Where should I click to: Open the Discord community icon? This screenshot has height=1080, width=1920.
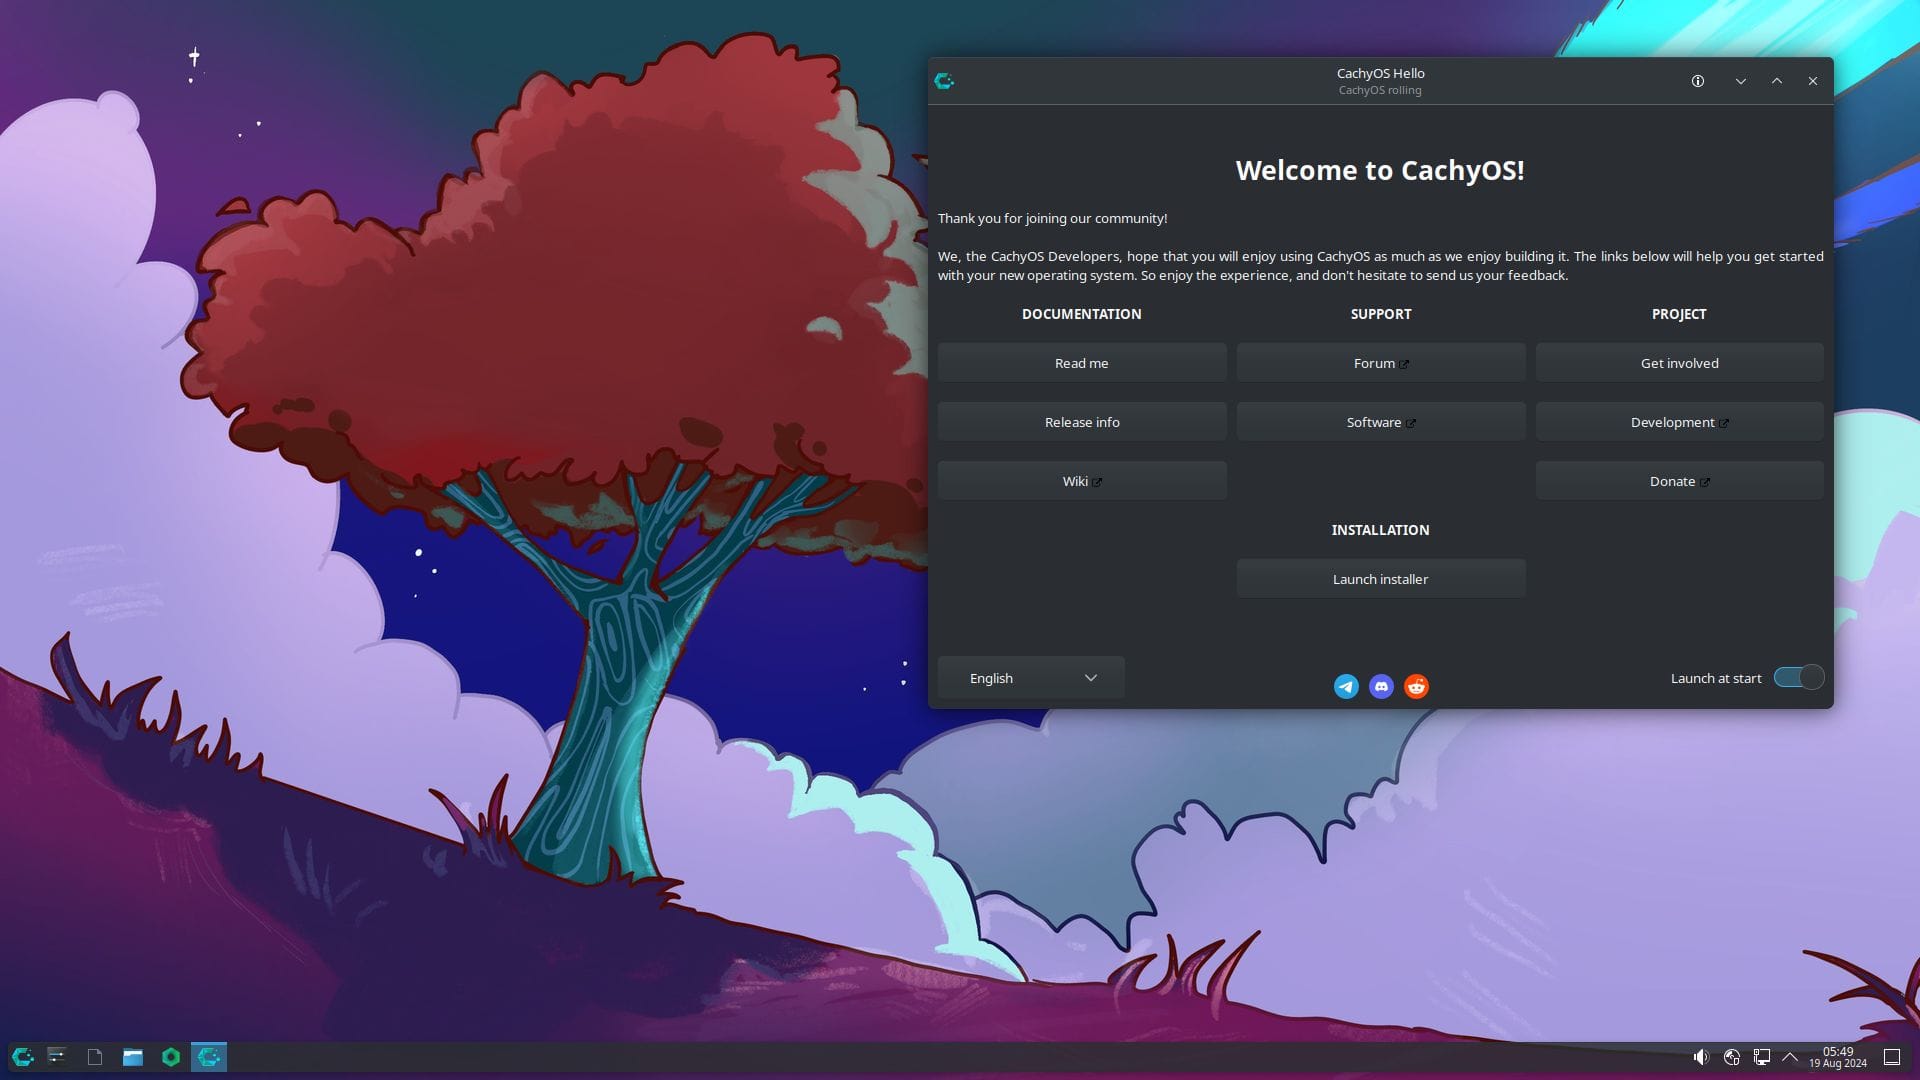[1381, 686]
